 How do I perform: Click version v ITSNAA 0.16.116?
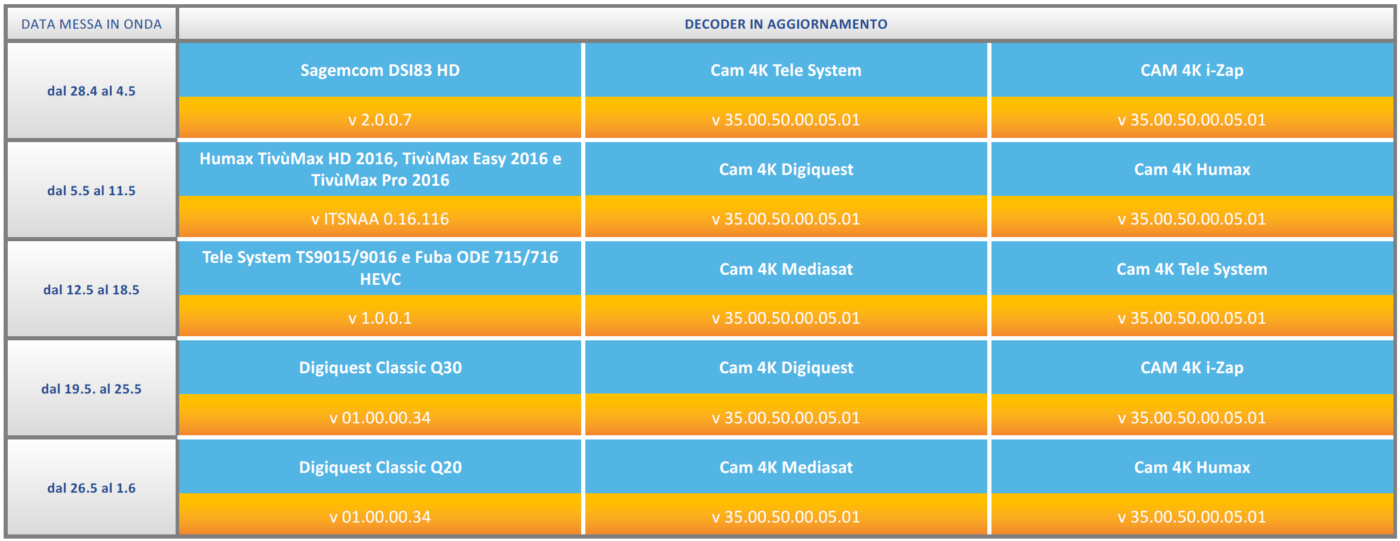pos(380,217)
